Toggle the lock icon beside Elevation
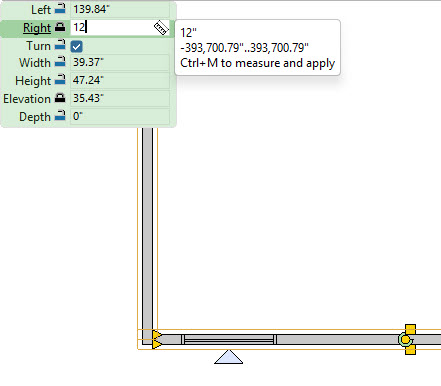Viewport: 441px width, 386px height. [x=60, y=98]
